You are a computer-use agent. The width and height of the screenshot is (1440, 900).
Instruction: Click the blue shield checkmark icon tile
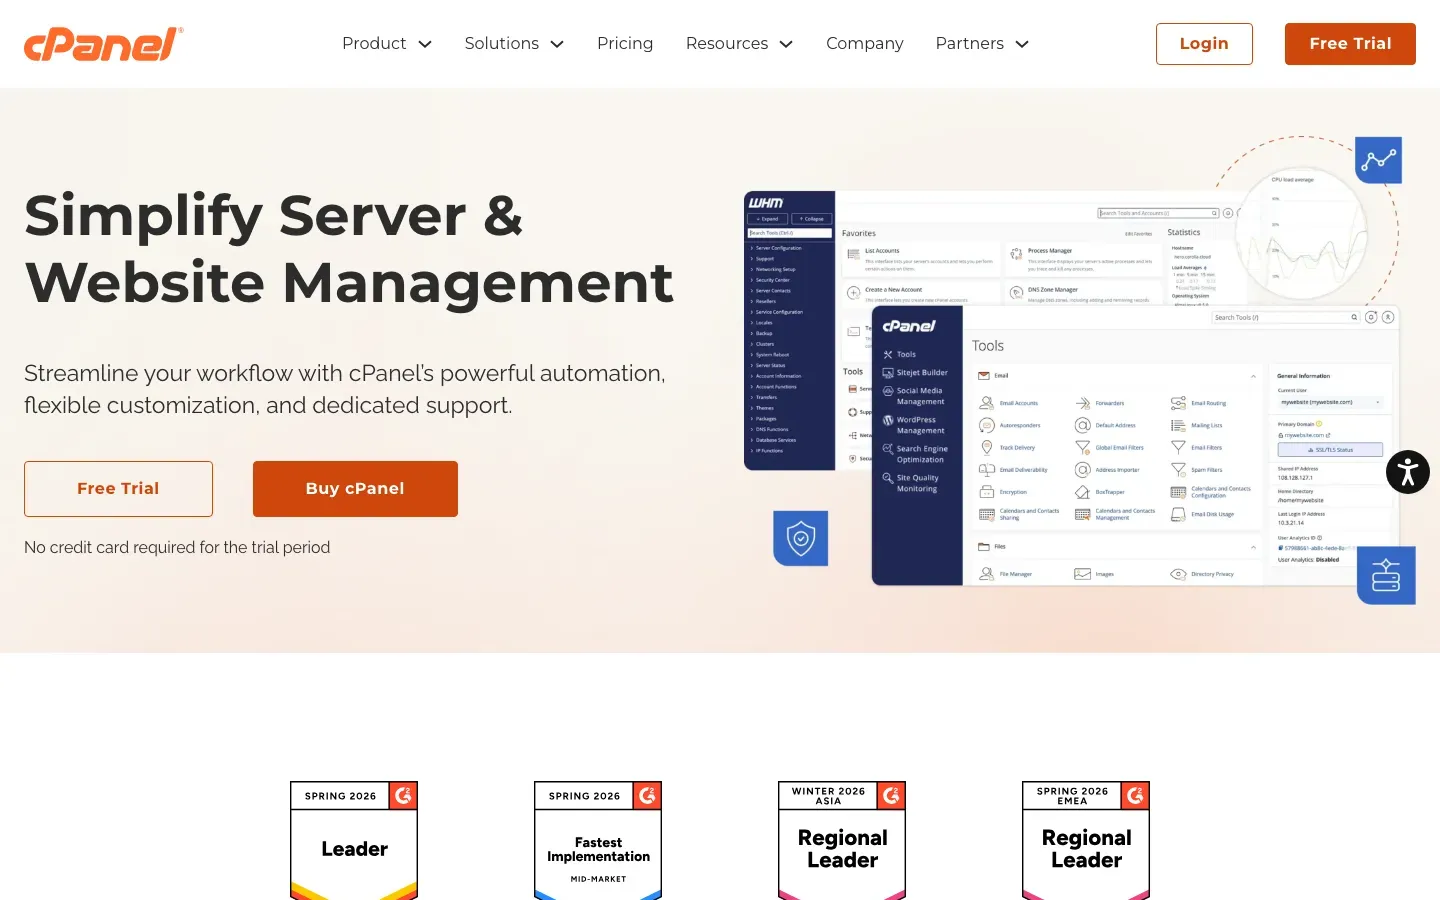800,538
